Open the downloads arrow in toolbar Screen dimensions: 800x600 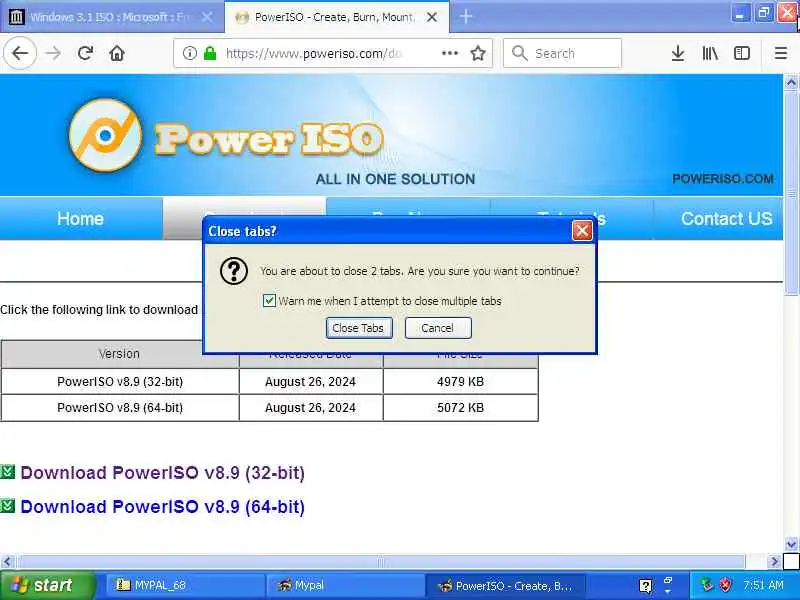point(678,53)
